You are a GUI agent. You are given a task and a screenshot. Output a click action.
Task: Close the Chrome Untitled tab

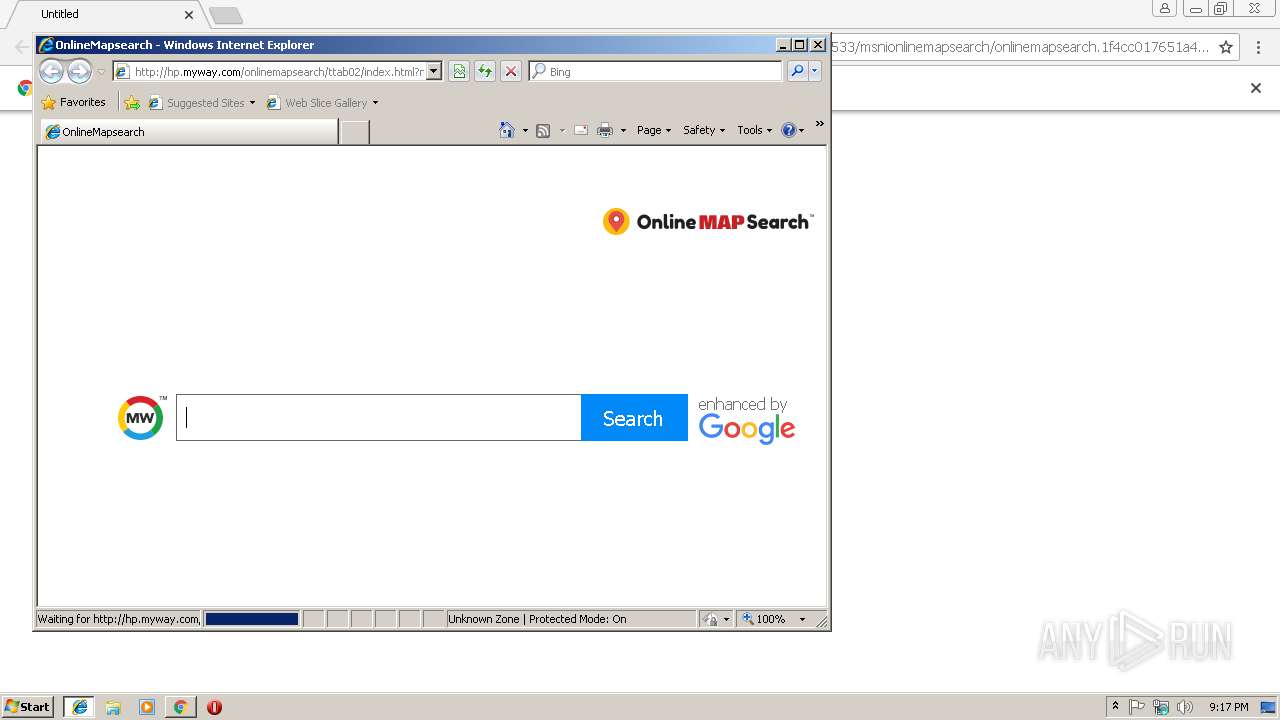coord(189,14)
